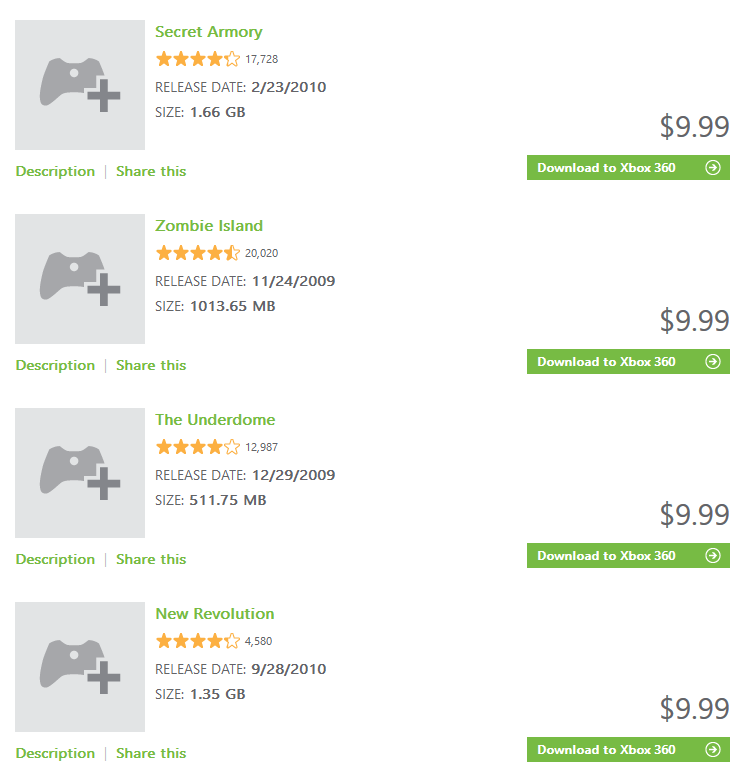Click the New Revolution controller thumbnail icon
Screen dimensions: 756x781
(80, 667)
